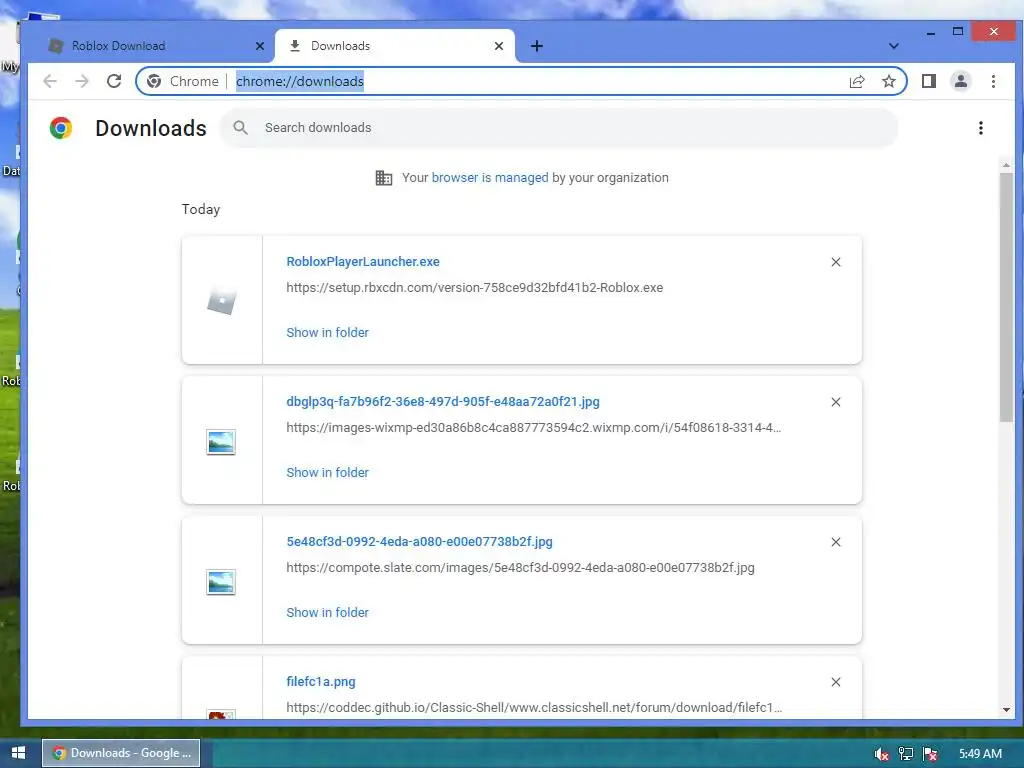Click the setup.rbxcdn.com source URL
This screenshot has width=1024, height=768.
tap(475, 287)
